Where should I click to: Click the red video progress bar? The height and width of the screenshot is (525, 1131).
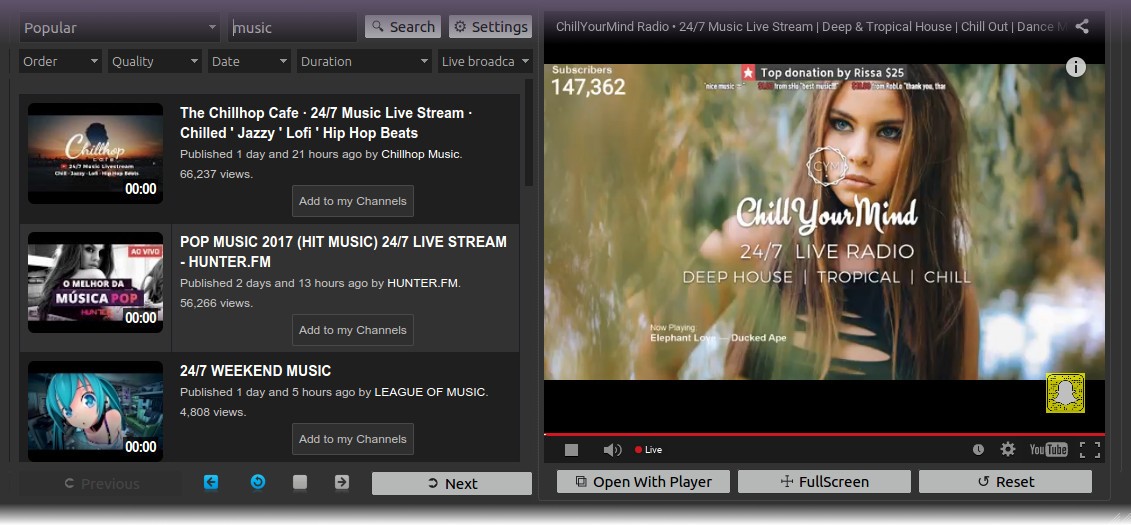point(824,434)
